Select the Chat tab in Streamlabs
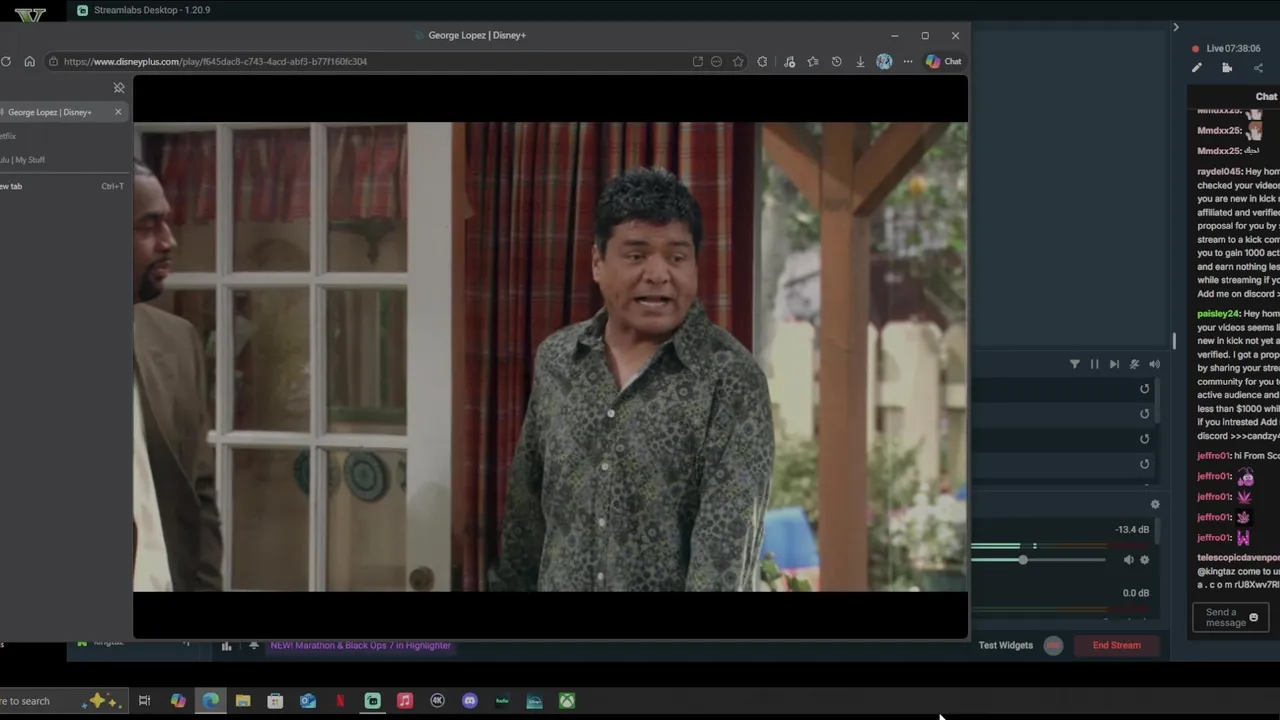Image resolution: width=1280 pixels, height=720 pixels. pos(1266,97)
